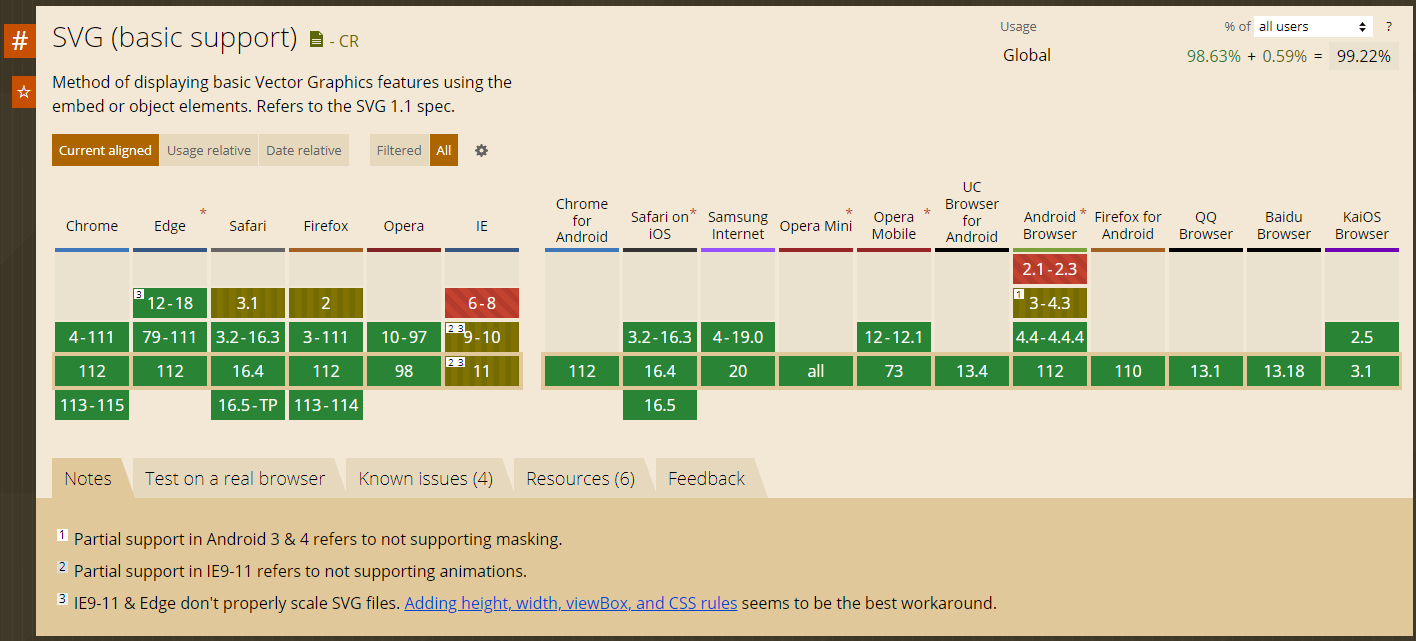Select QQ Browser 13.1 cell
The image size is (1416, 641).
coord(1206,371)
